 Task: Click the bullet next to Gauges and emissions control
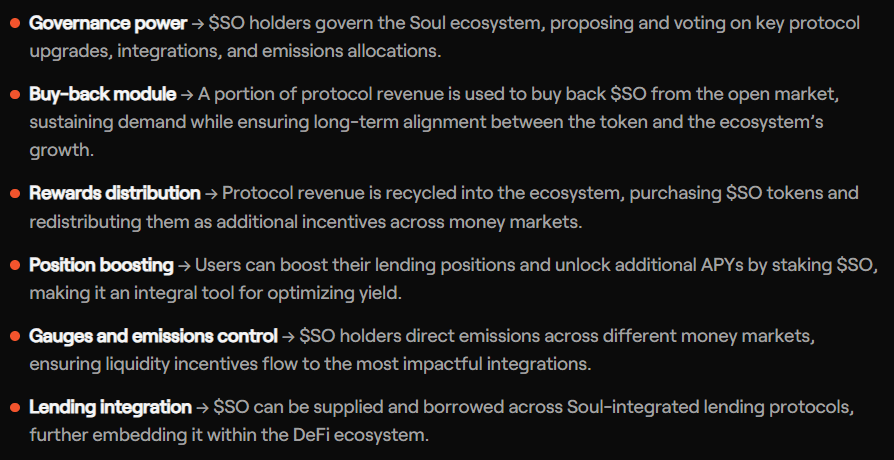tap(15, 337)
